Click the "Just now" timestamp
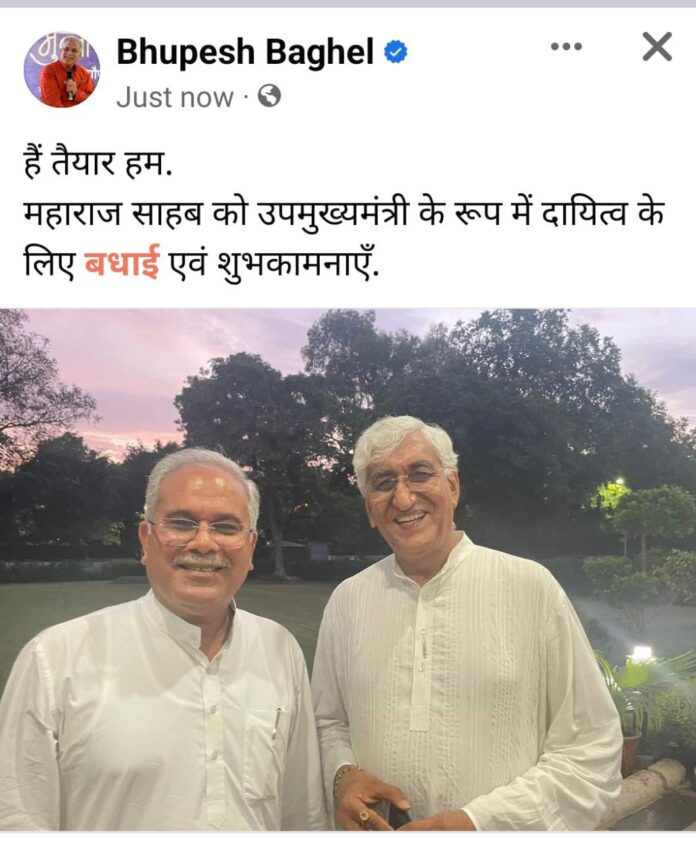 [175, 97]
